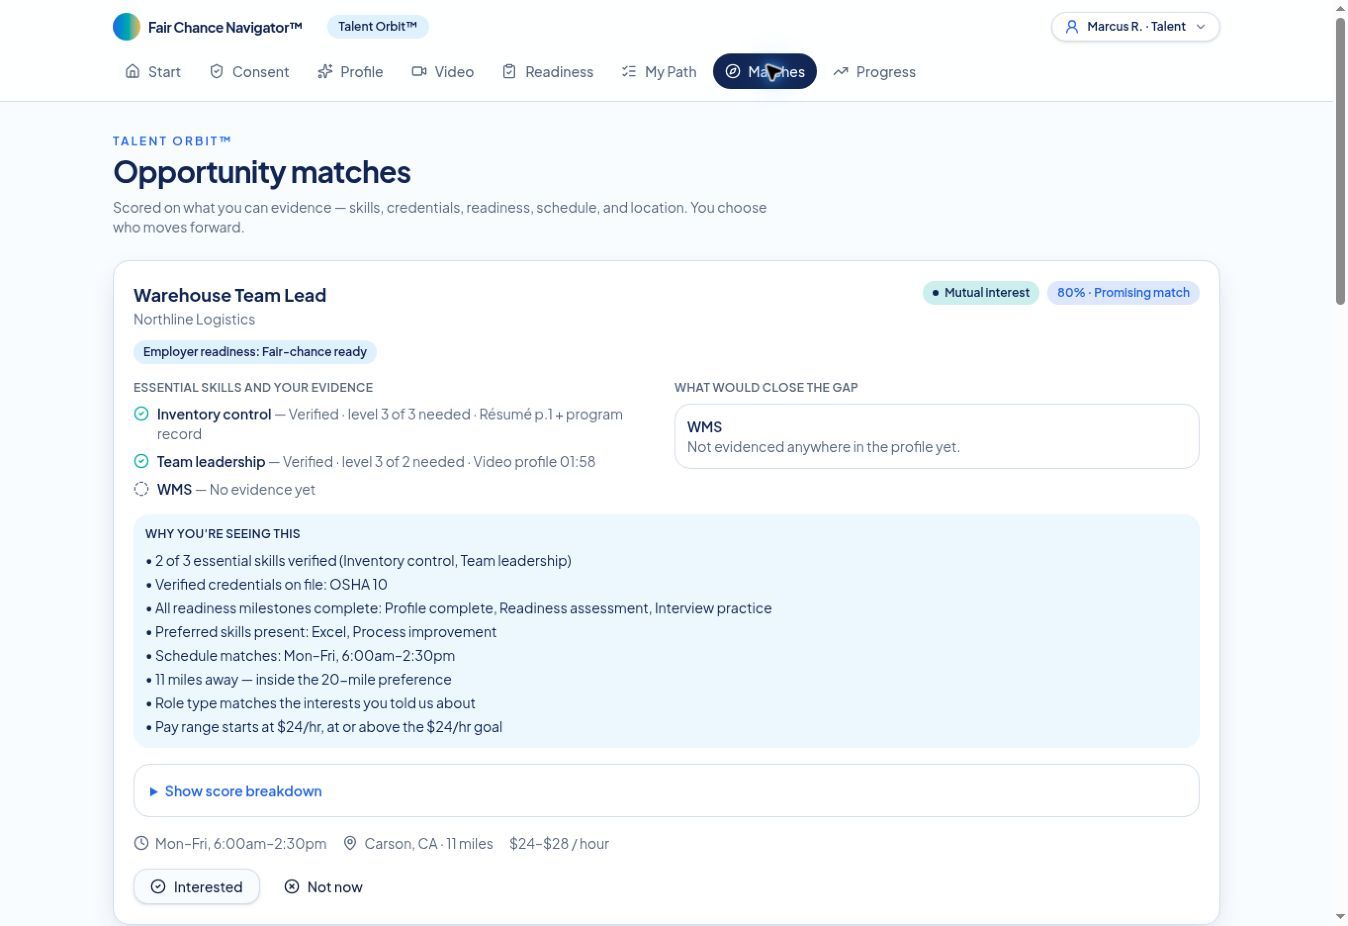Screen dimensions: 1348x926
Task: Expand Show score breakdown
Action: click(666, 791)
